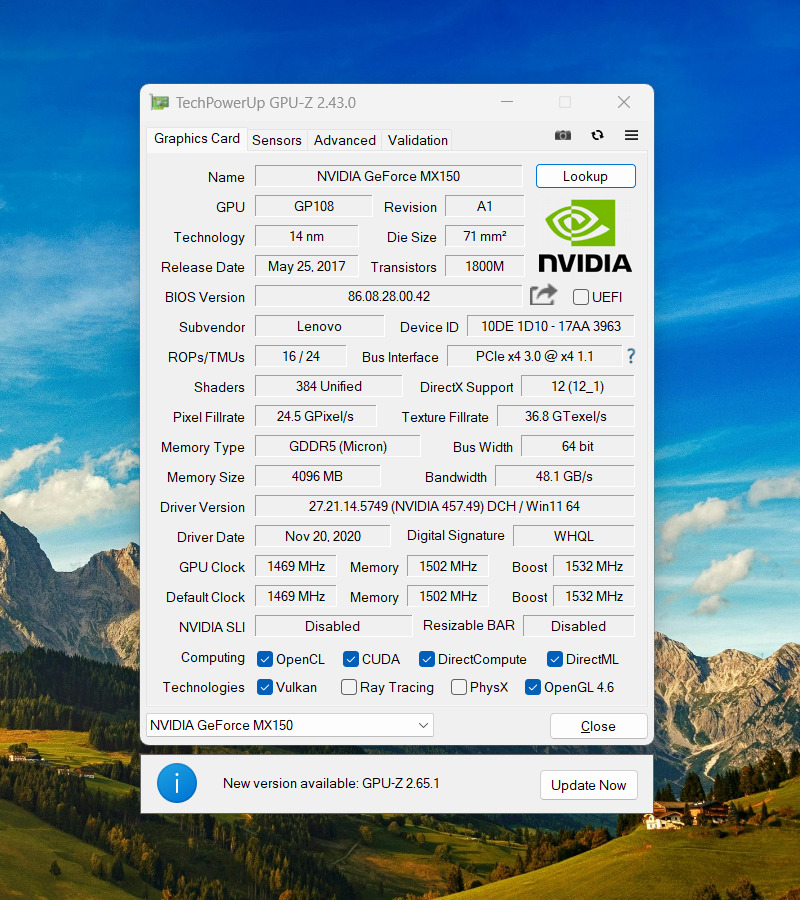Click the New version available GPU-Z 2.65.1 text
Viewport: 800px width, 900px height.
[x=331, y=783]
